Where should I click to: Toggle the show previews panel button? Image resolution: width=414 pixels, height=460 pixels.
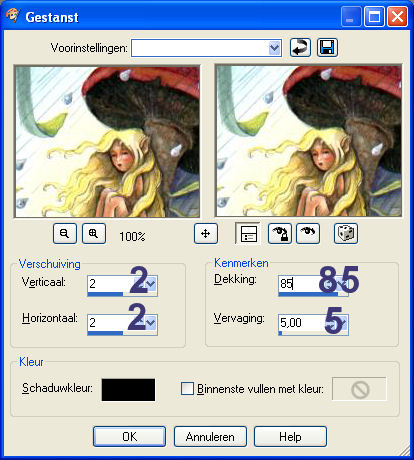coord(248,234)
